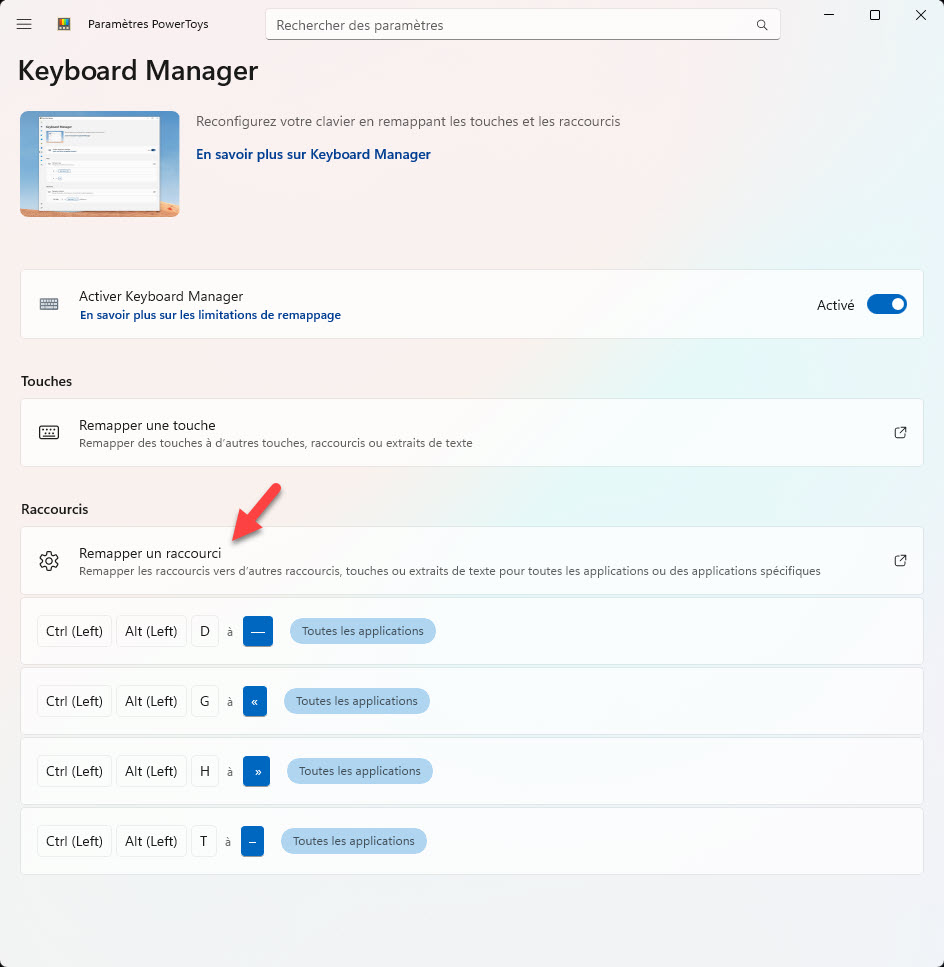The image size is (944, 967).
Task: Maximize the PowerToys window
Action: (x=874, y=15)
